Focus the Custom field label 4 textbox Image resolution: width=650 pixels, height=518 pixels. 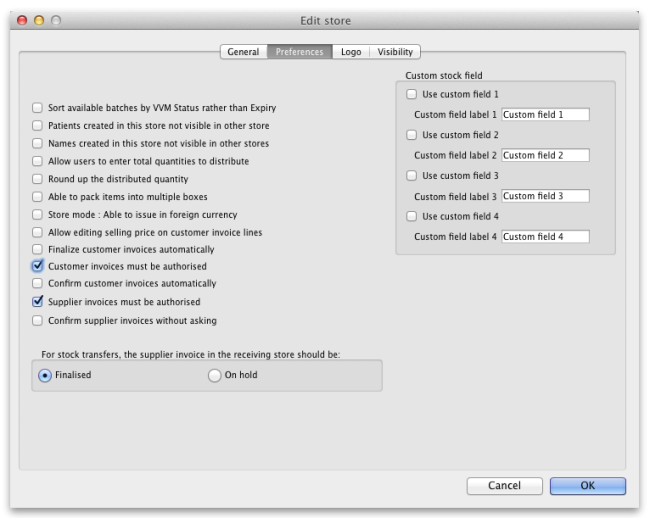pyautogui.click(x=545, y=237)
